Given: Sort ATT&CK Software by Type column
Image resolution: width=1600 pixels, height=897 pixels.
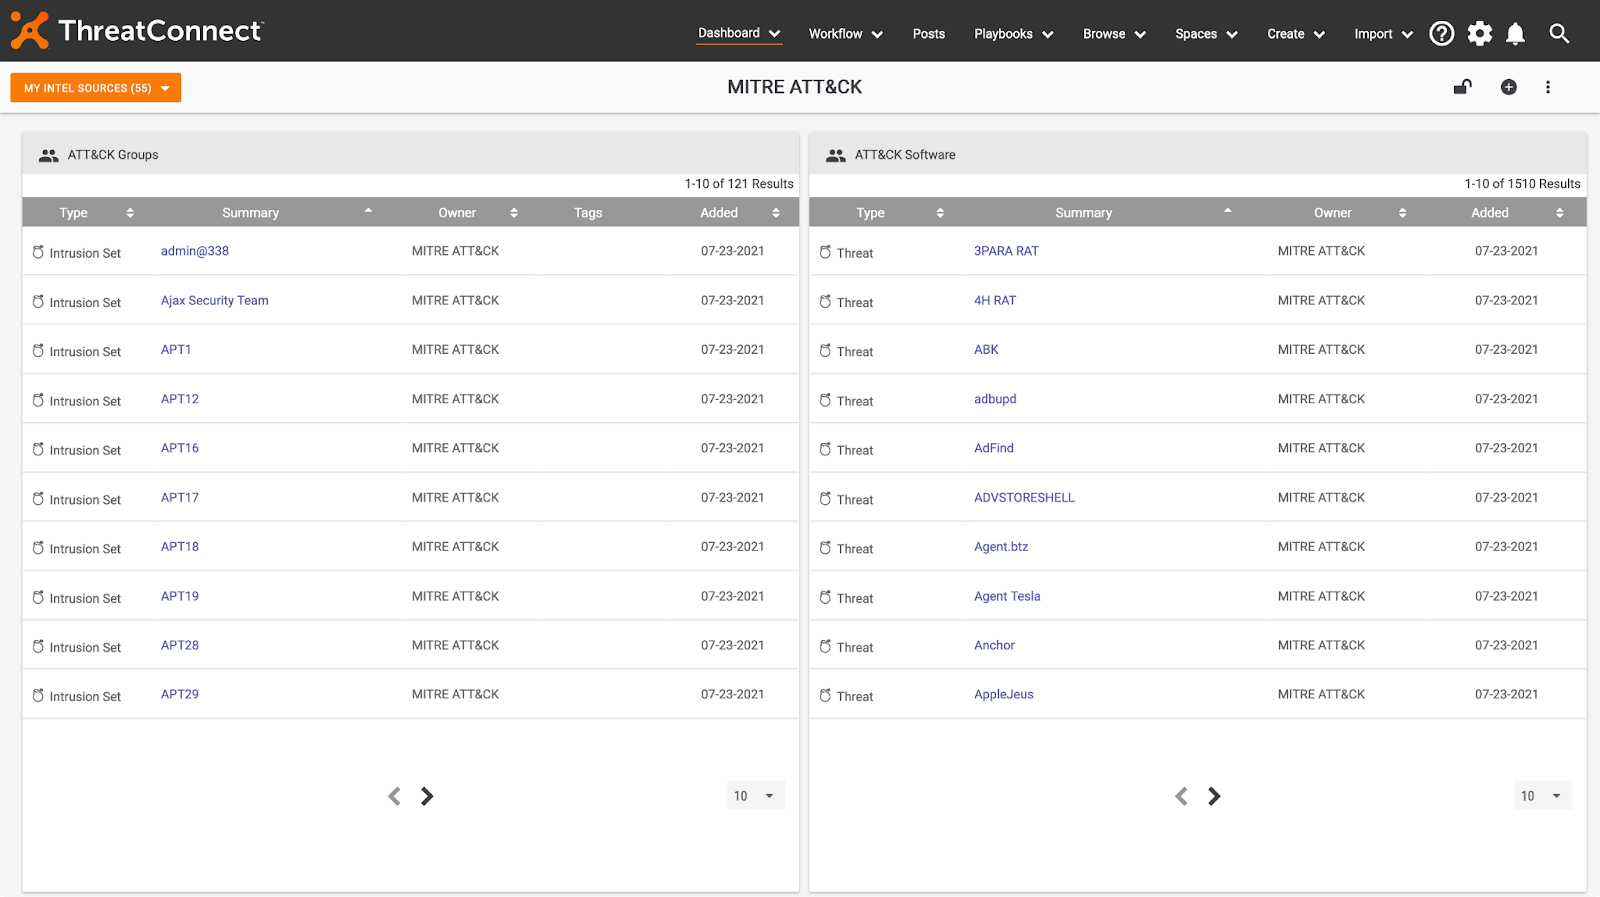Looking at the screenshot, I should 940,213.
